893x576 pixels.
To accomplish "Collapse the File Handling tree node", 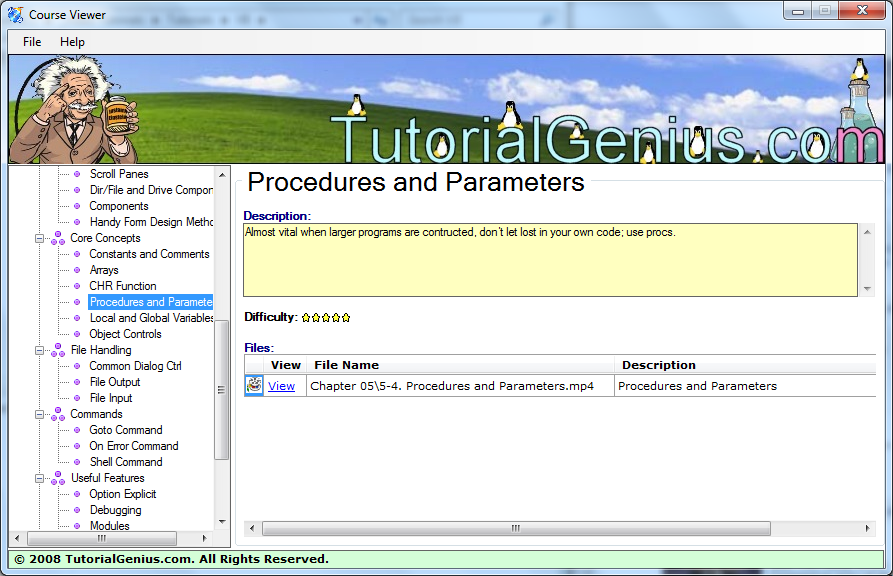I will click(39, 350).
